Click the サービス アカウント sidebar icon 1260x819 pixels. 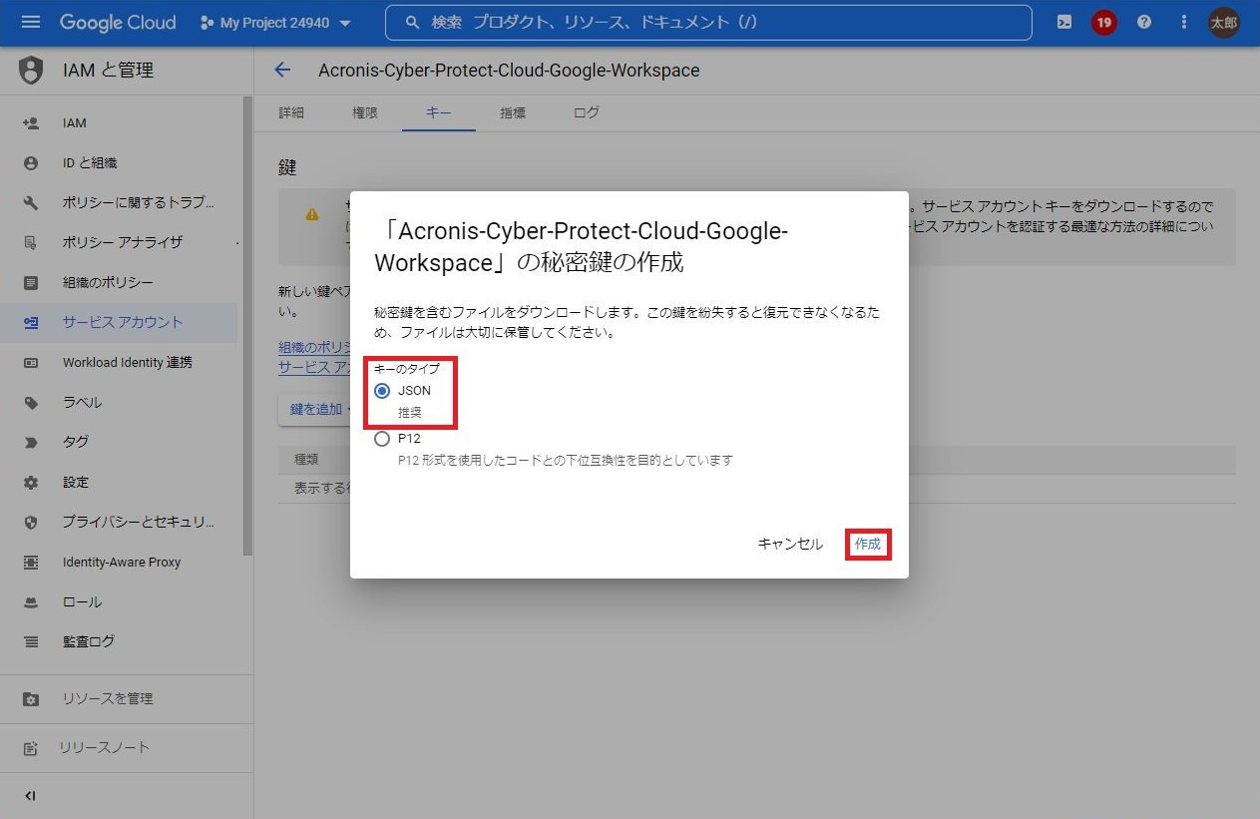click(31, 322)
